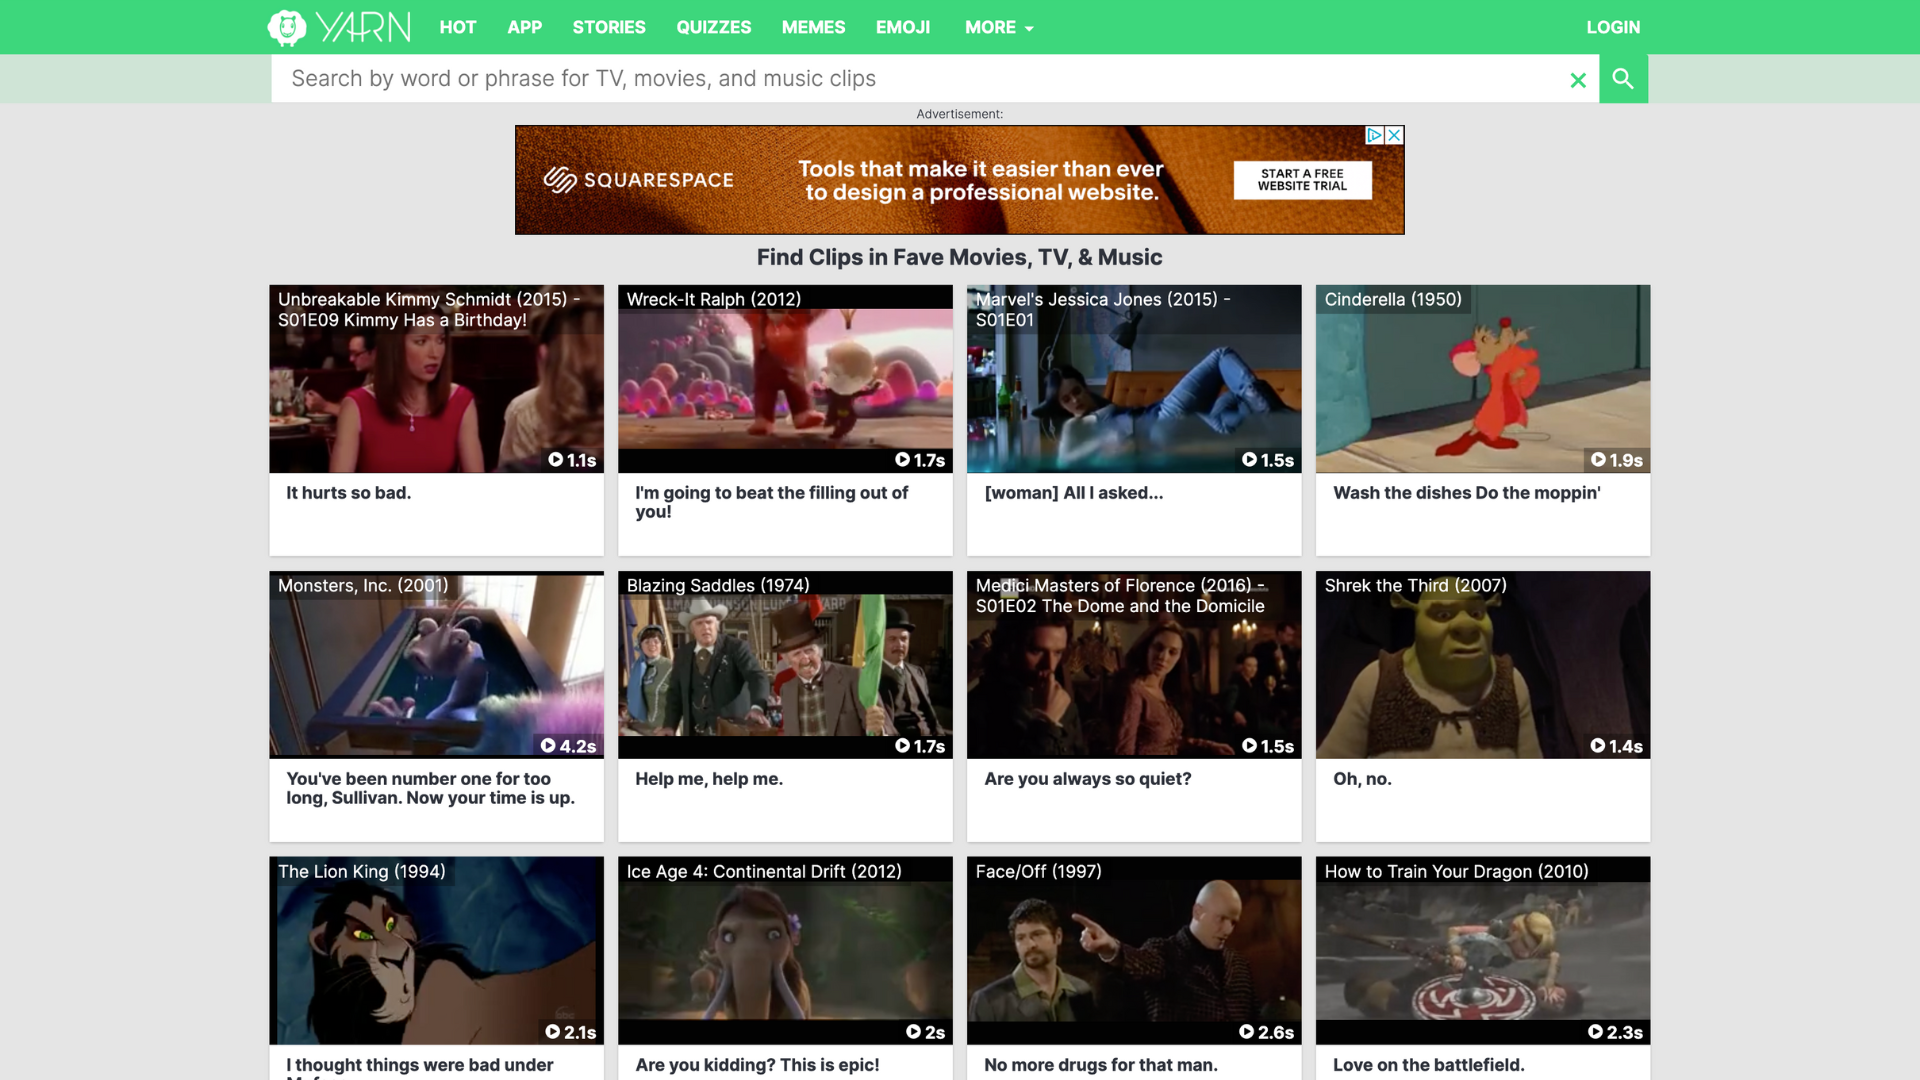The image size is (1920, 1080).
Task: Expand the MORE dropdown menu
Action: coord(999,27)
